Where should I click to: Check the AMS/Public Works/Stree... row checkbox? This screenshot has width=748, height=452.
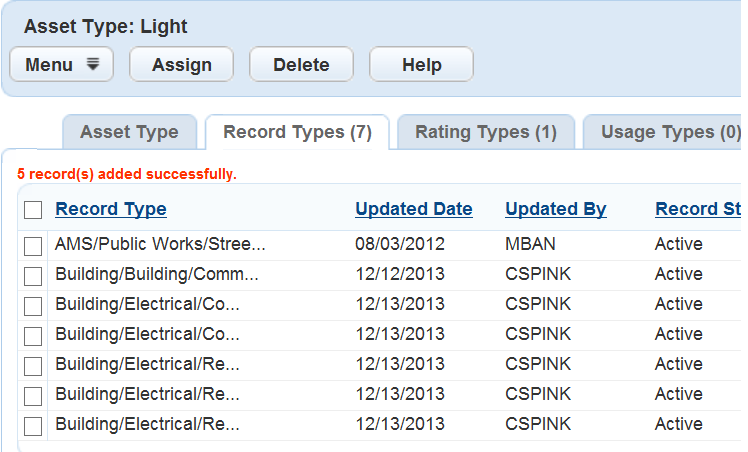tap(33, 245)
